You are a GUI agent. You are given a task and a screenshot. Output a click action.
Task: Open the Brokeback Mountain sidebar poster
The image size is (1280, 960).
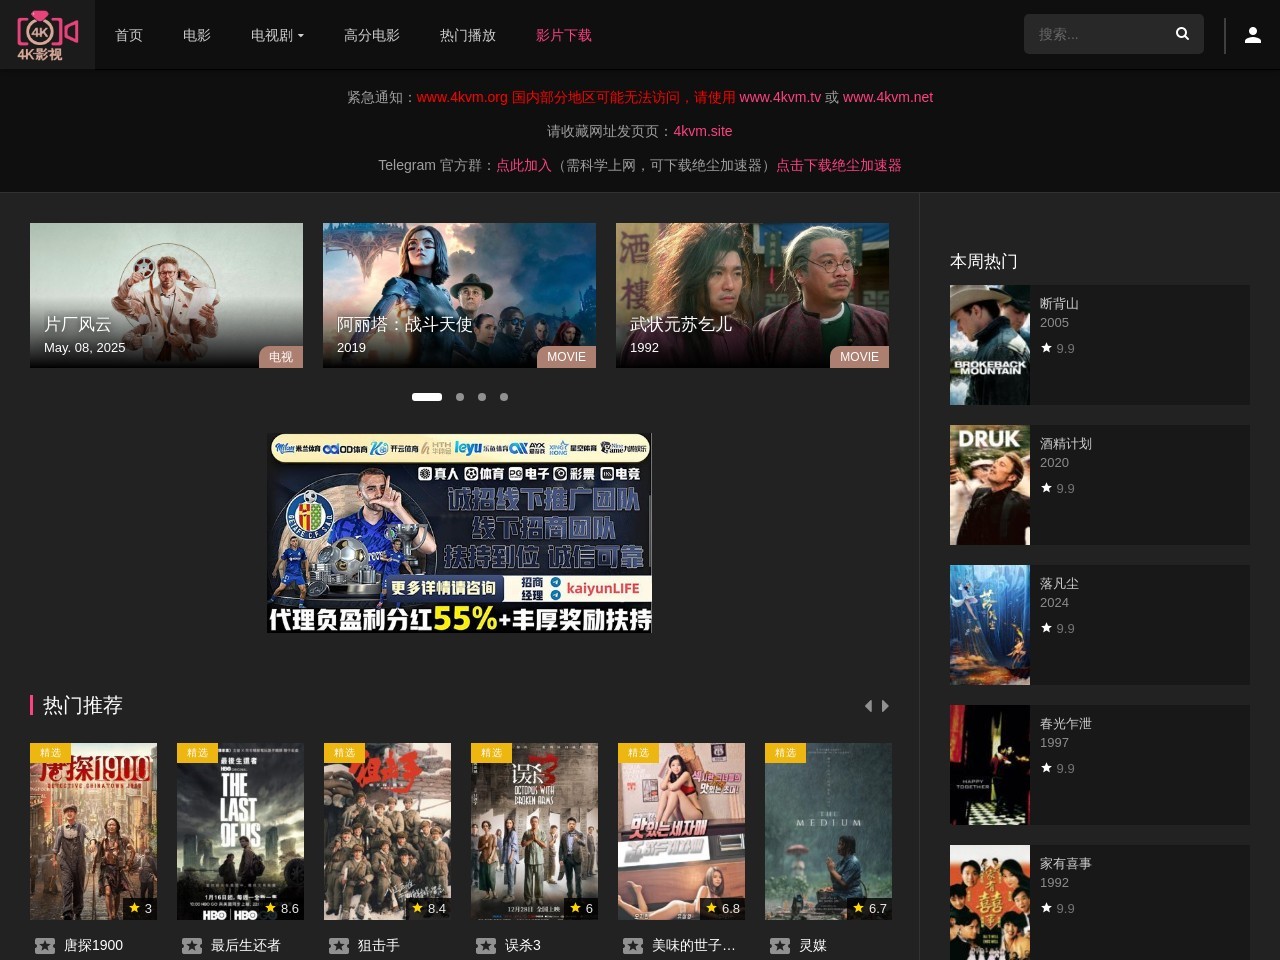990,345
